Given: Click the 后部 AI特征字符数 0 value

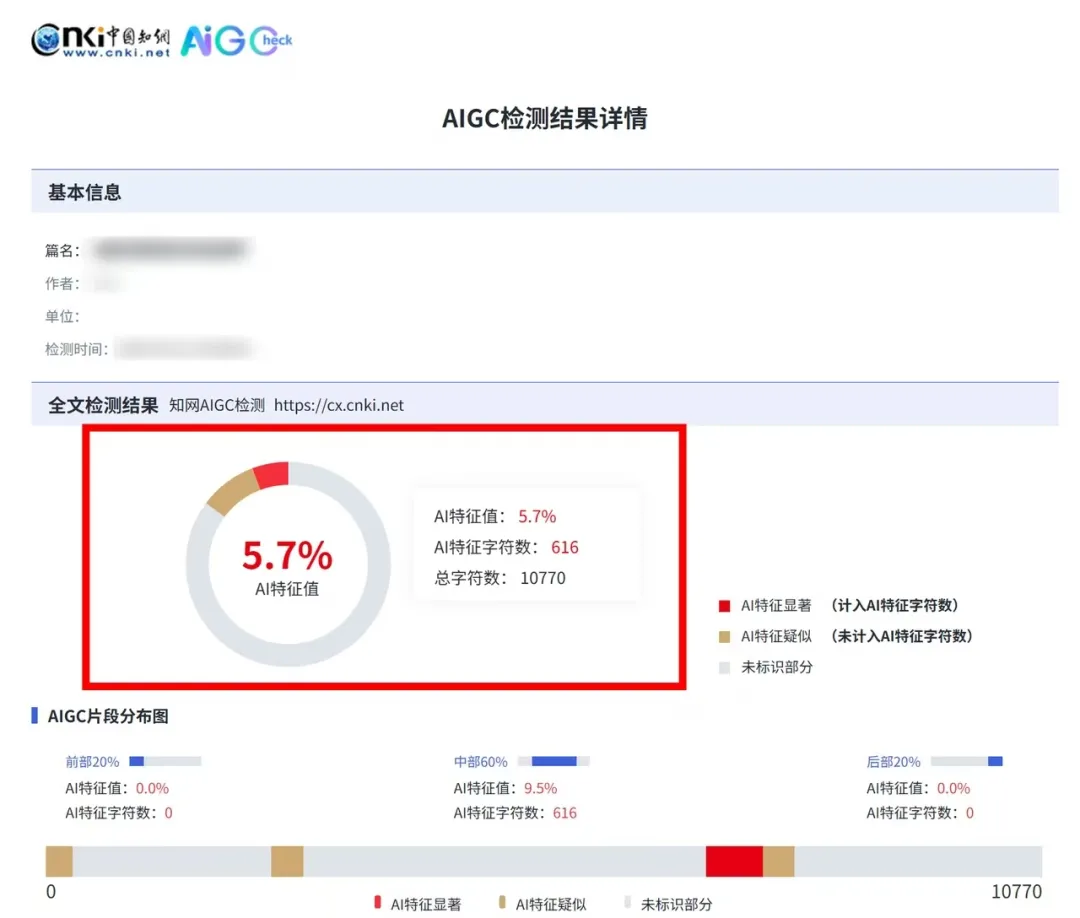Looking at the screenshot, I should point(970,813).
